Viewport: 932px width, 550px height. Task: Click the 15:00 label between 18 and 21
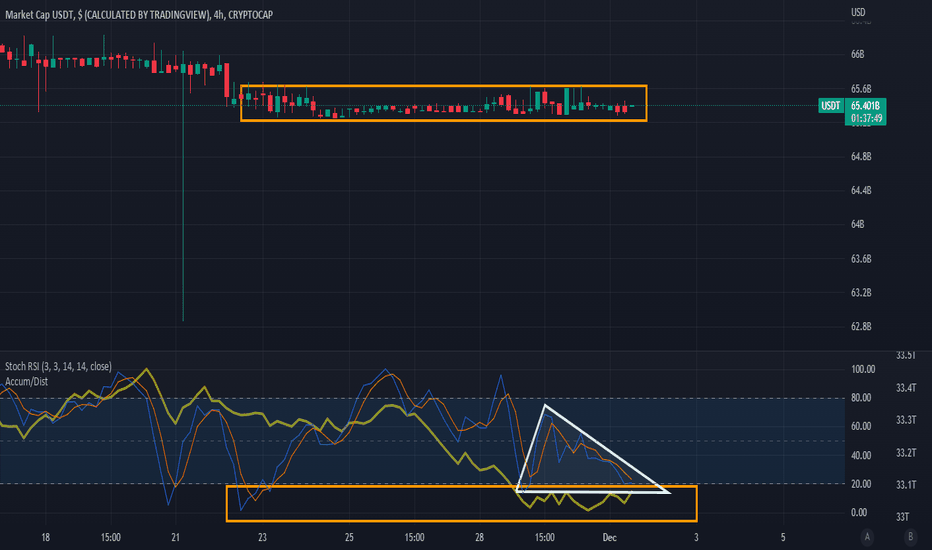point(111,538)
